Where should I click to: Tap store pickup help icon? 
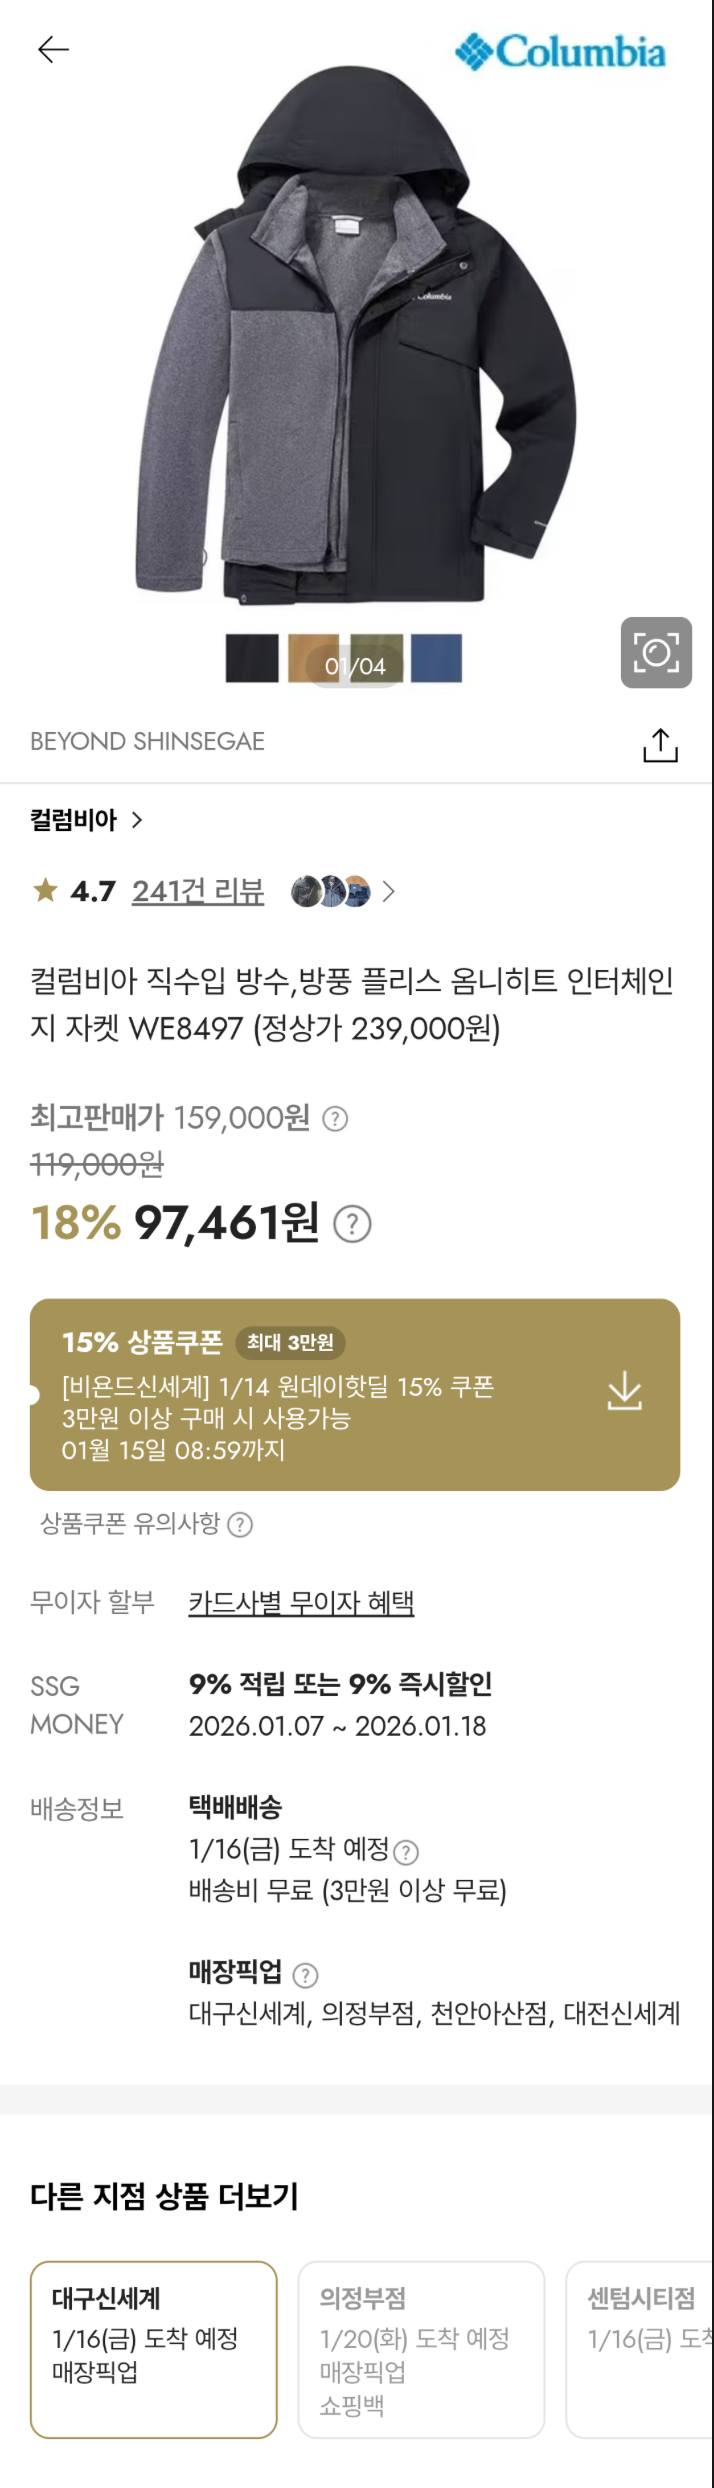point(305,1975)
